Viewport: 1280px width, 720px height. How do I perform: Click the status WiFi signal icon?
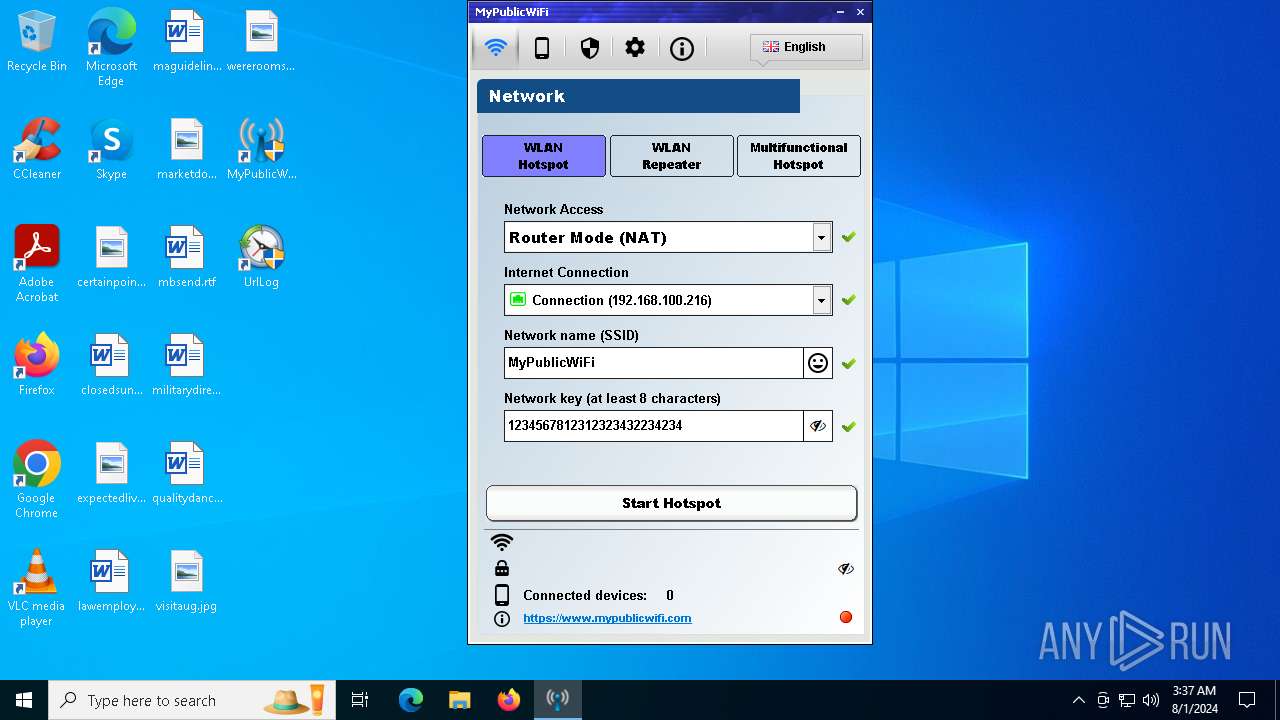502,542
